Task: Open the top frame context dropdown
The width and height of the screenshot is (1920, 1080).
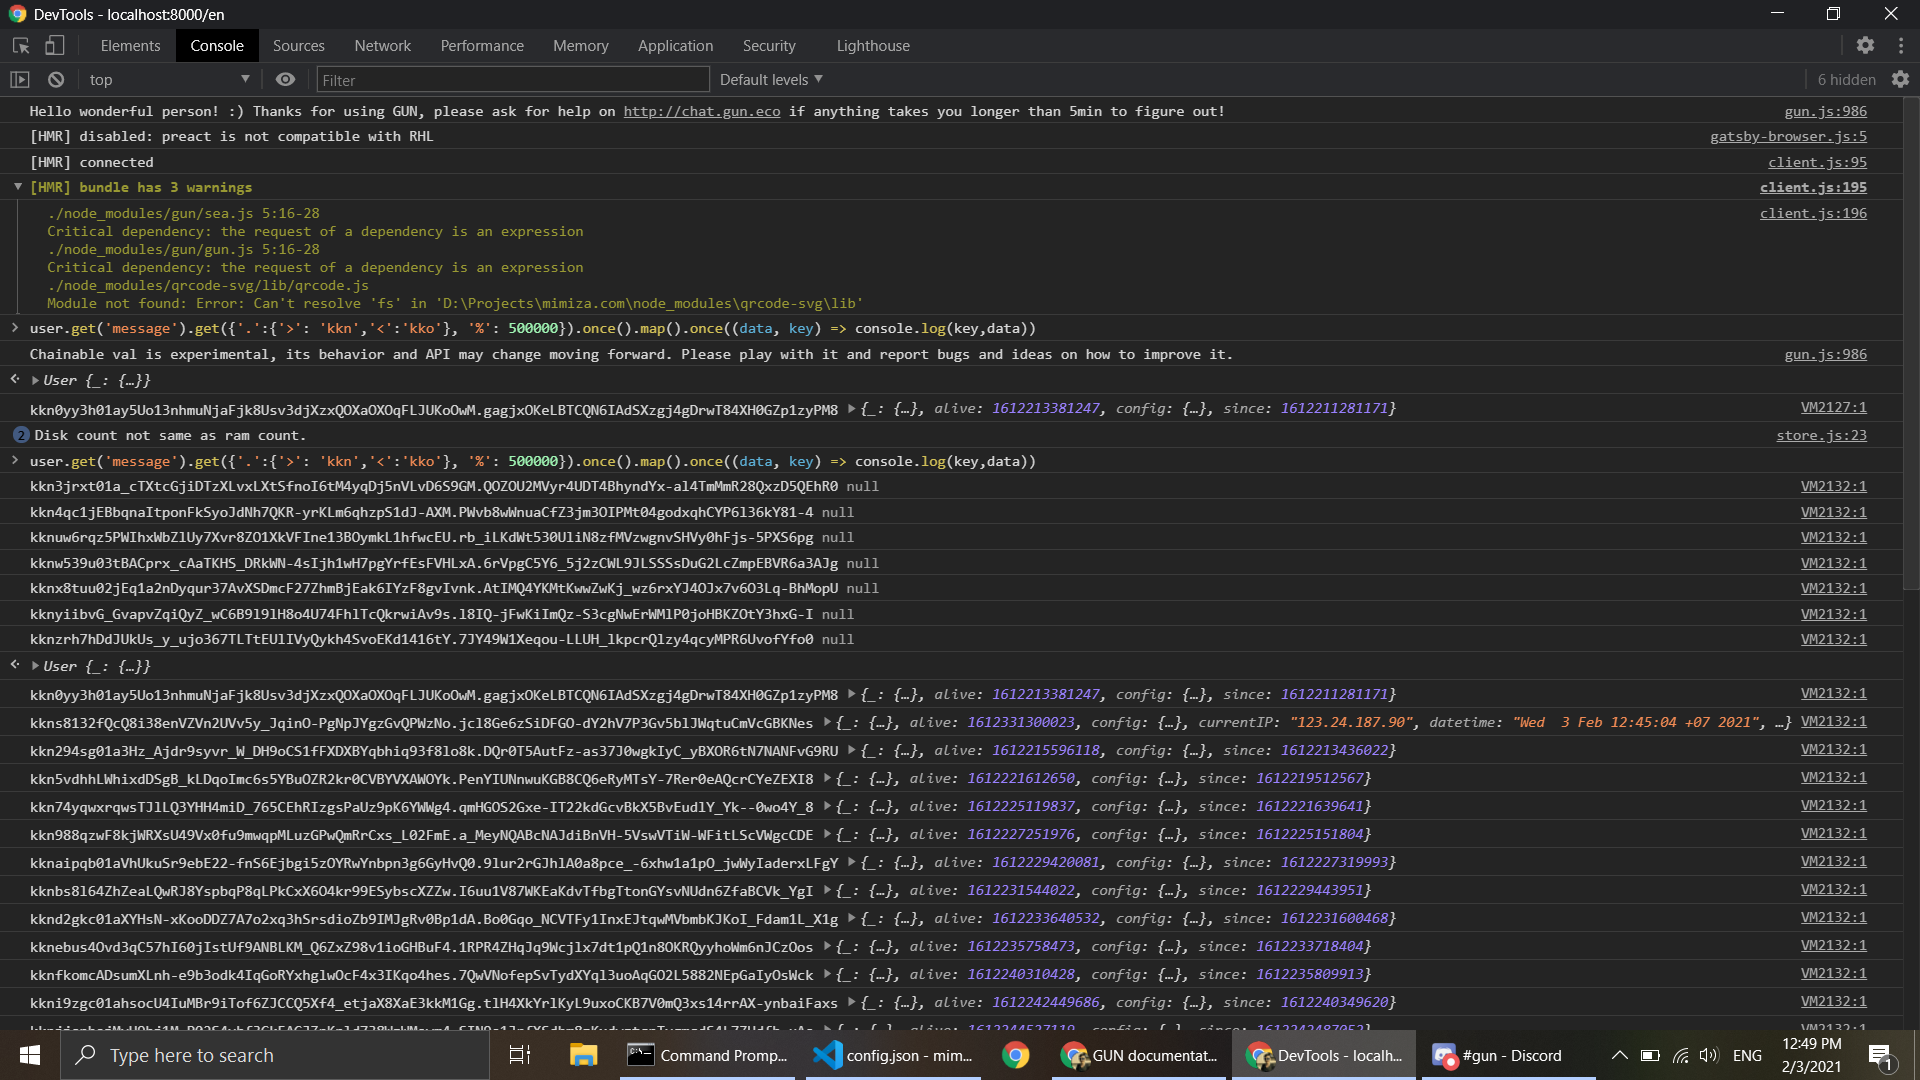Action: click(168, 79)
